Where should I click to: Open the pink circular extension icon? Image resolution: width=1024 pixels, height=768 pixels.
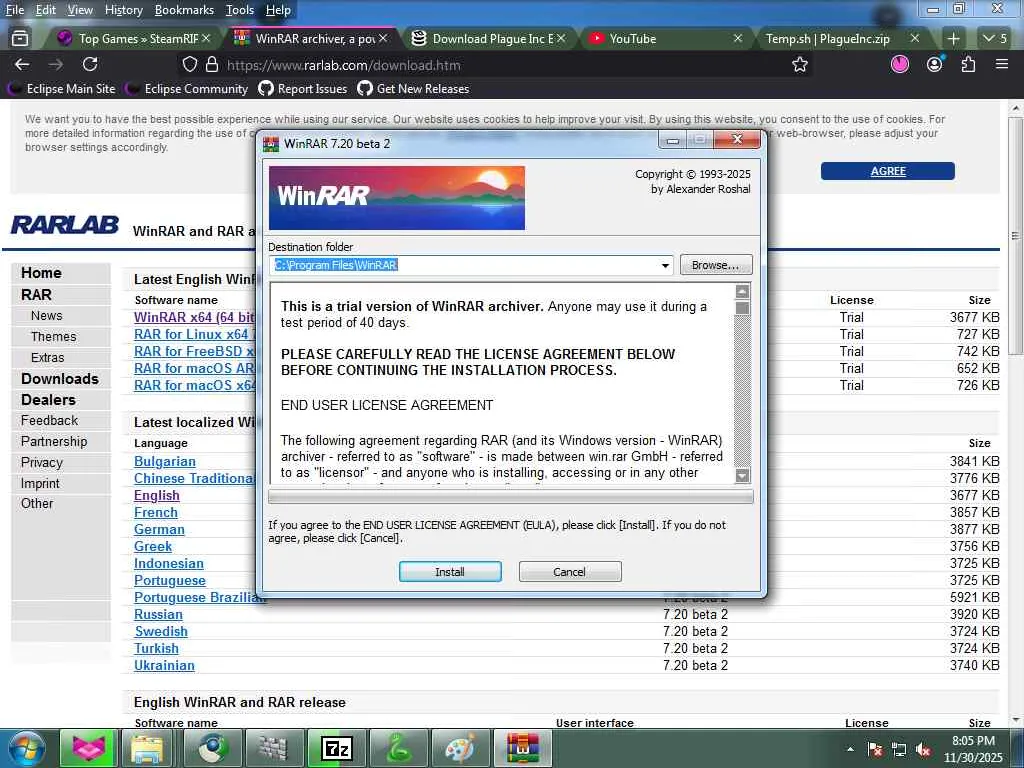point(900,64)
